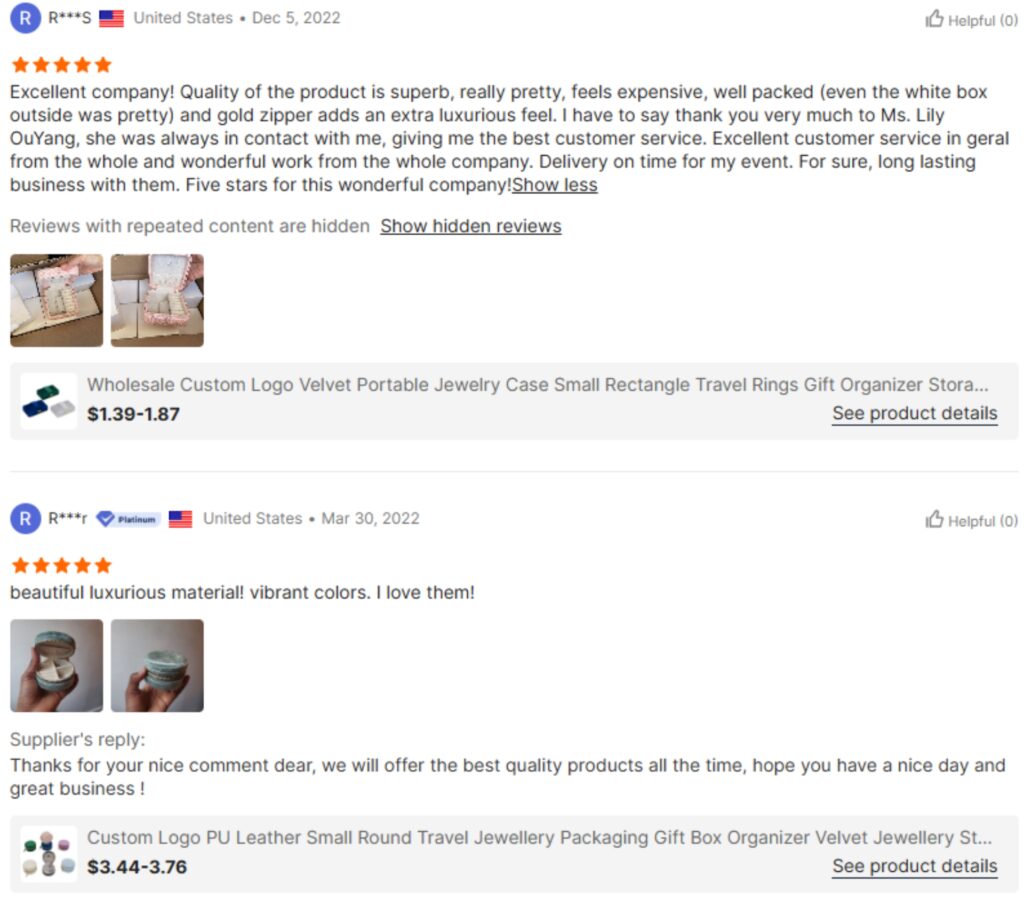Click the Platinum badge beside R***r

128,519
